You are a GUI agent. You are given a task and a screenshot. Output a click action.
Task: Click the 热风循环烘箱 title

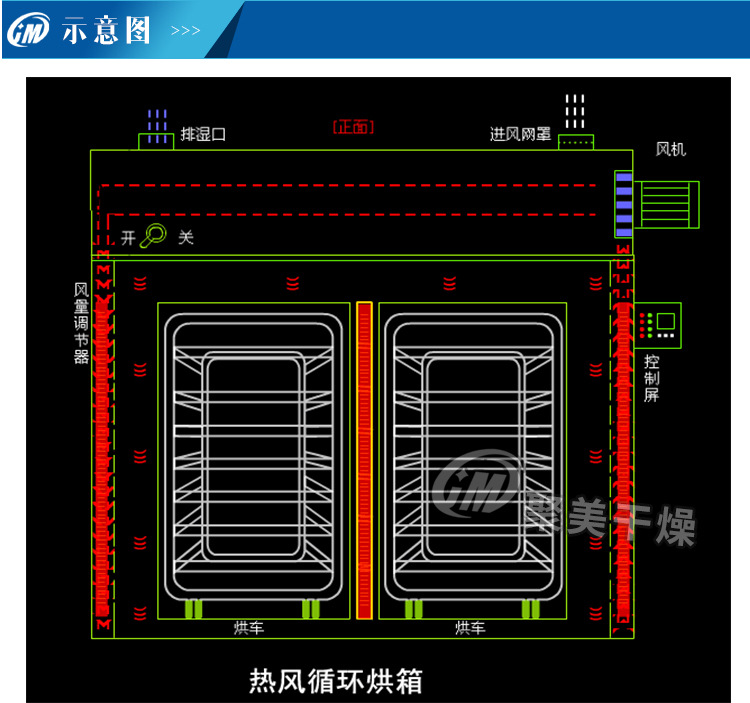point(336,681)
